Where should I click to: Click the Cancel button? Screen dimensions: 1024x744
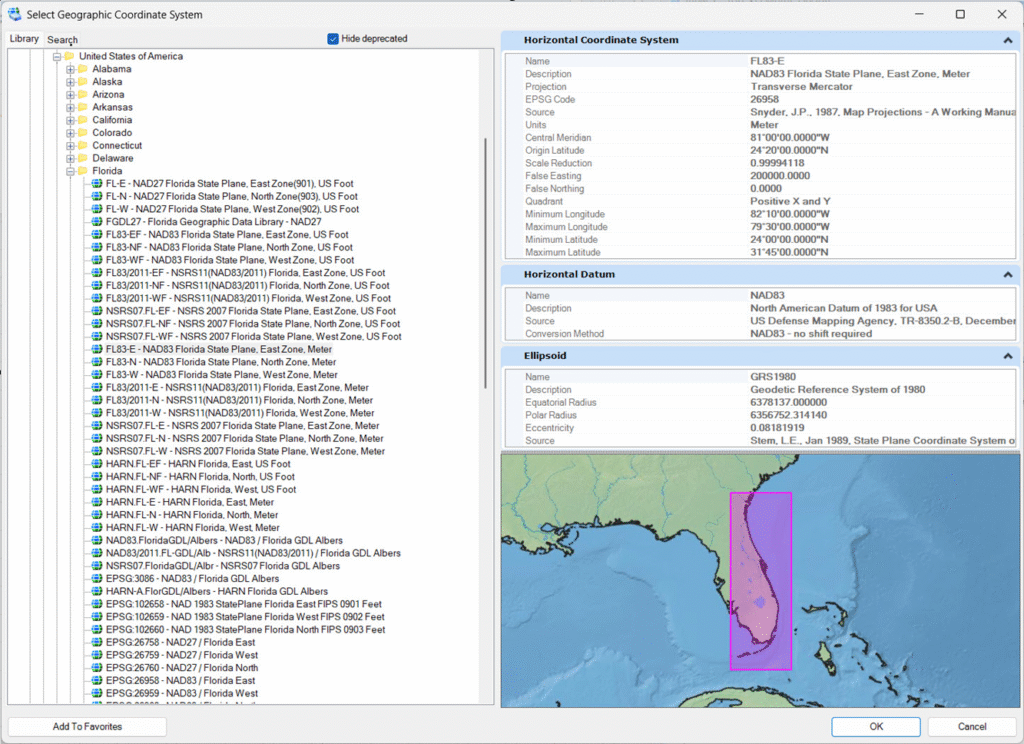tap(972, 726)
